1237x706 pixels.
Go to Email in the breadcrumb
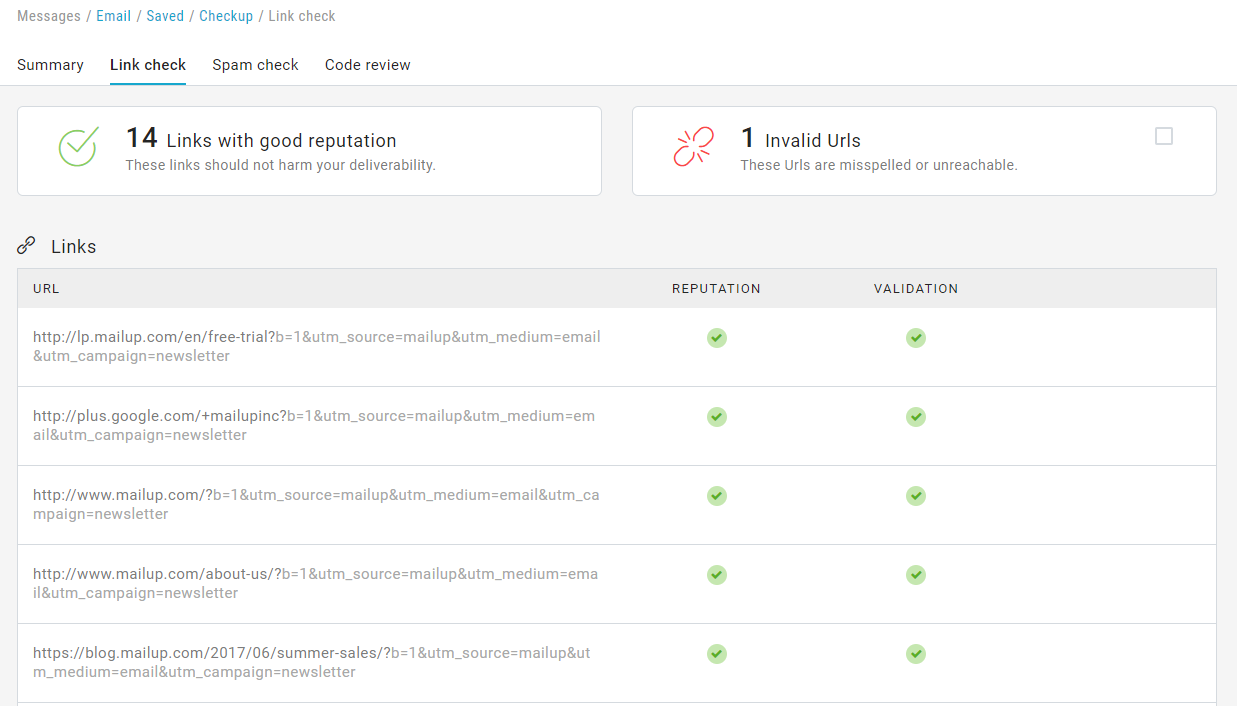[113, 16]
